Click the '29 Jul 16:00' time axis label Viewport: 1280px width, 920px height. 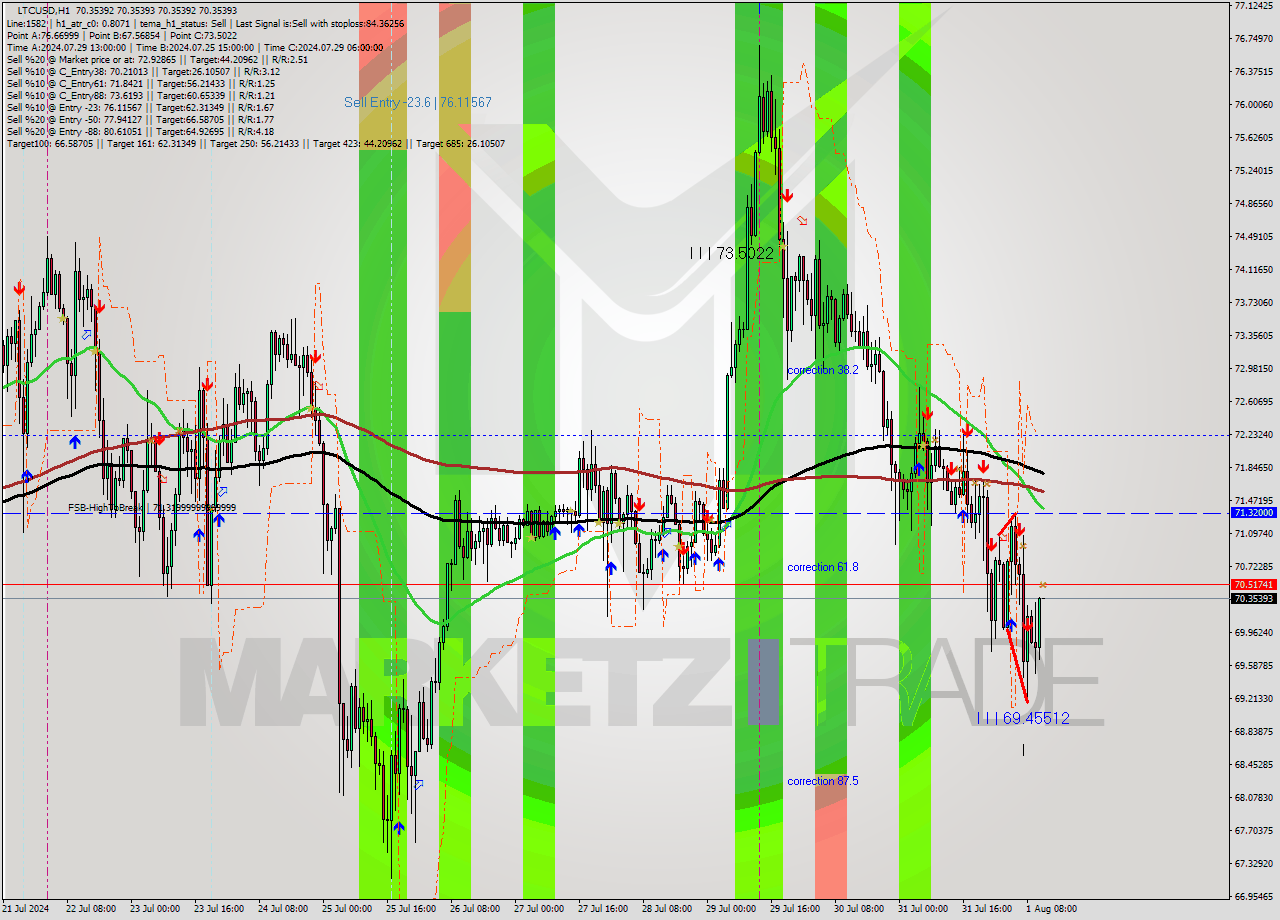(x=795, y=909)
